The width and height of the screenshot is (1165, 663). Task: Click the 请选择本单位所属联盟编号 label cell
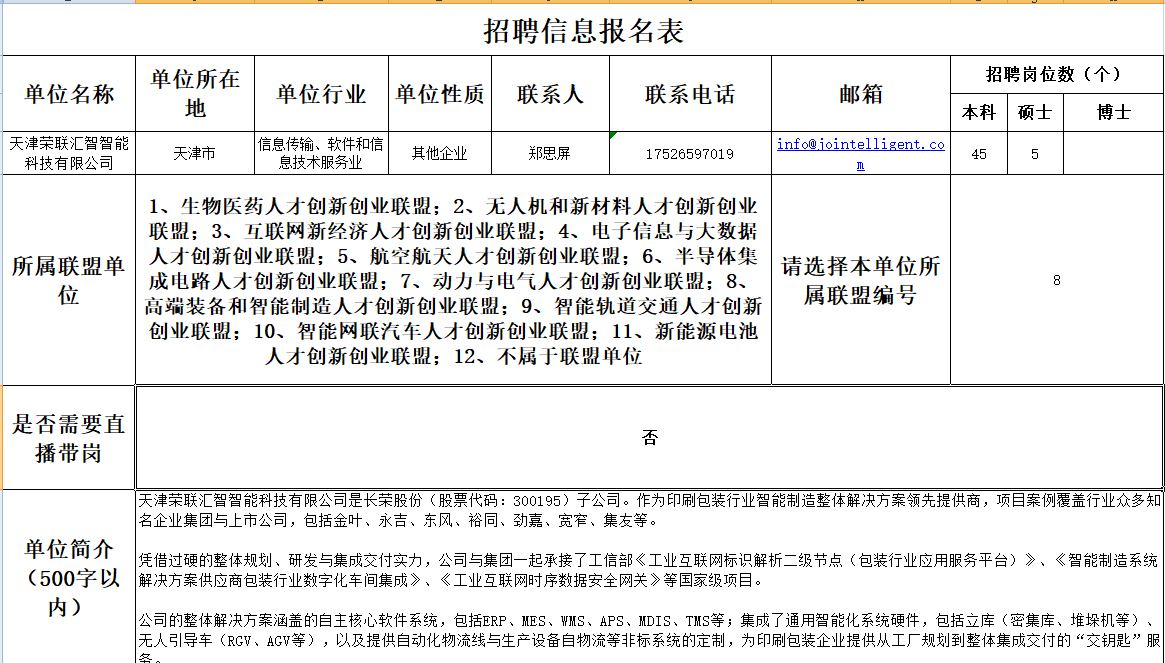click(x=860, y=281)
